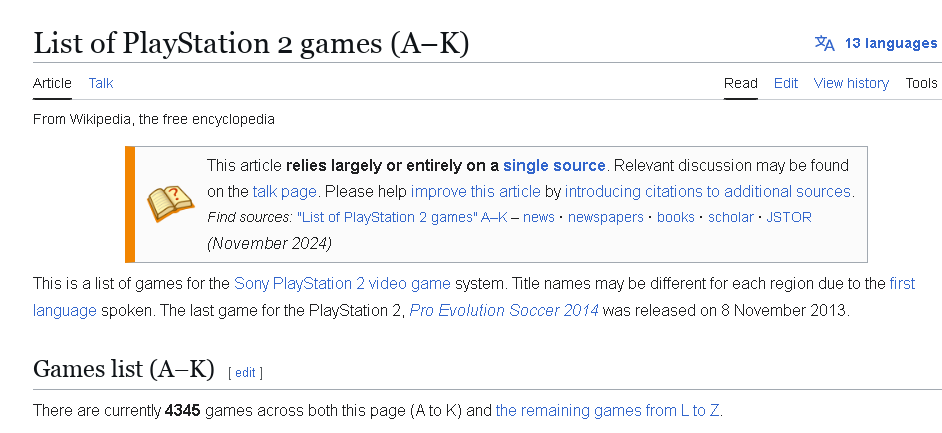Click 'introducing citations to additional sources' link

click(x=708, y=191)
